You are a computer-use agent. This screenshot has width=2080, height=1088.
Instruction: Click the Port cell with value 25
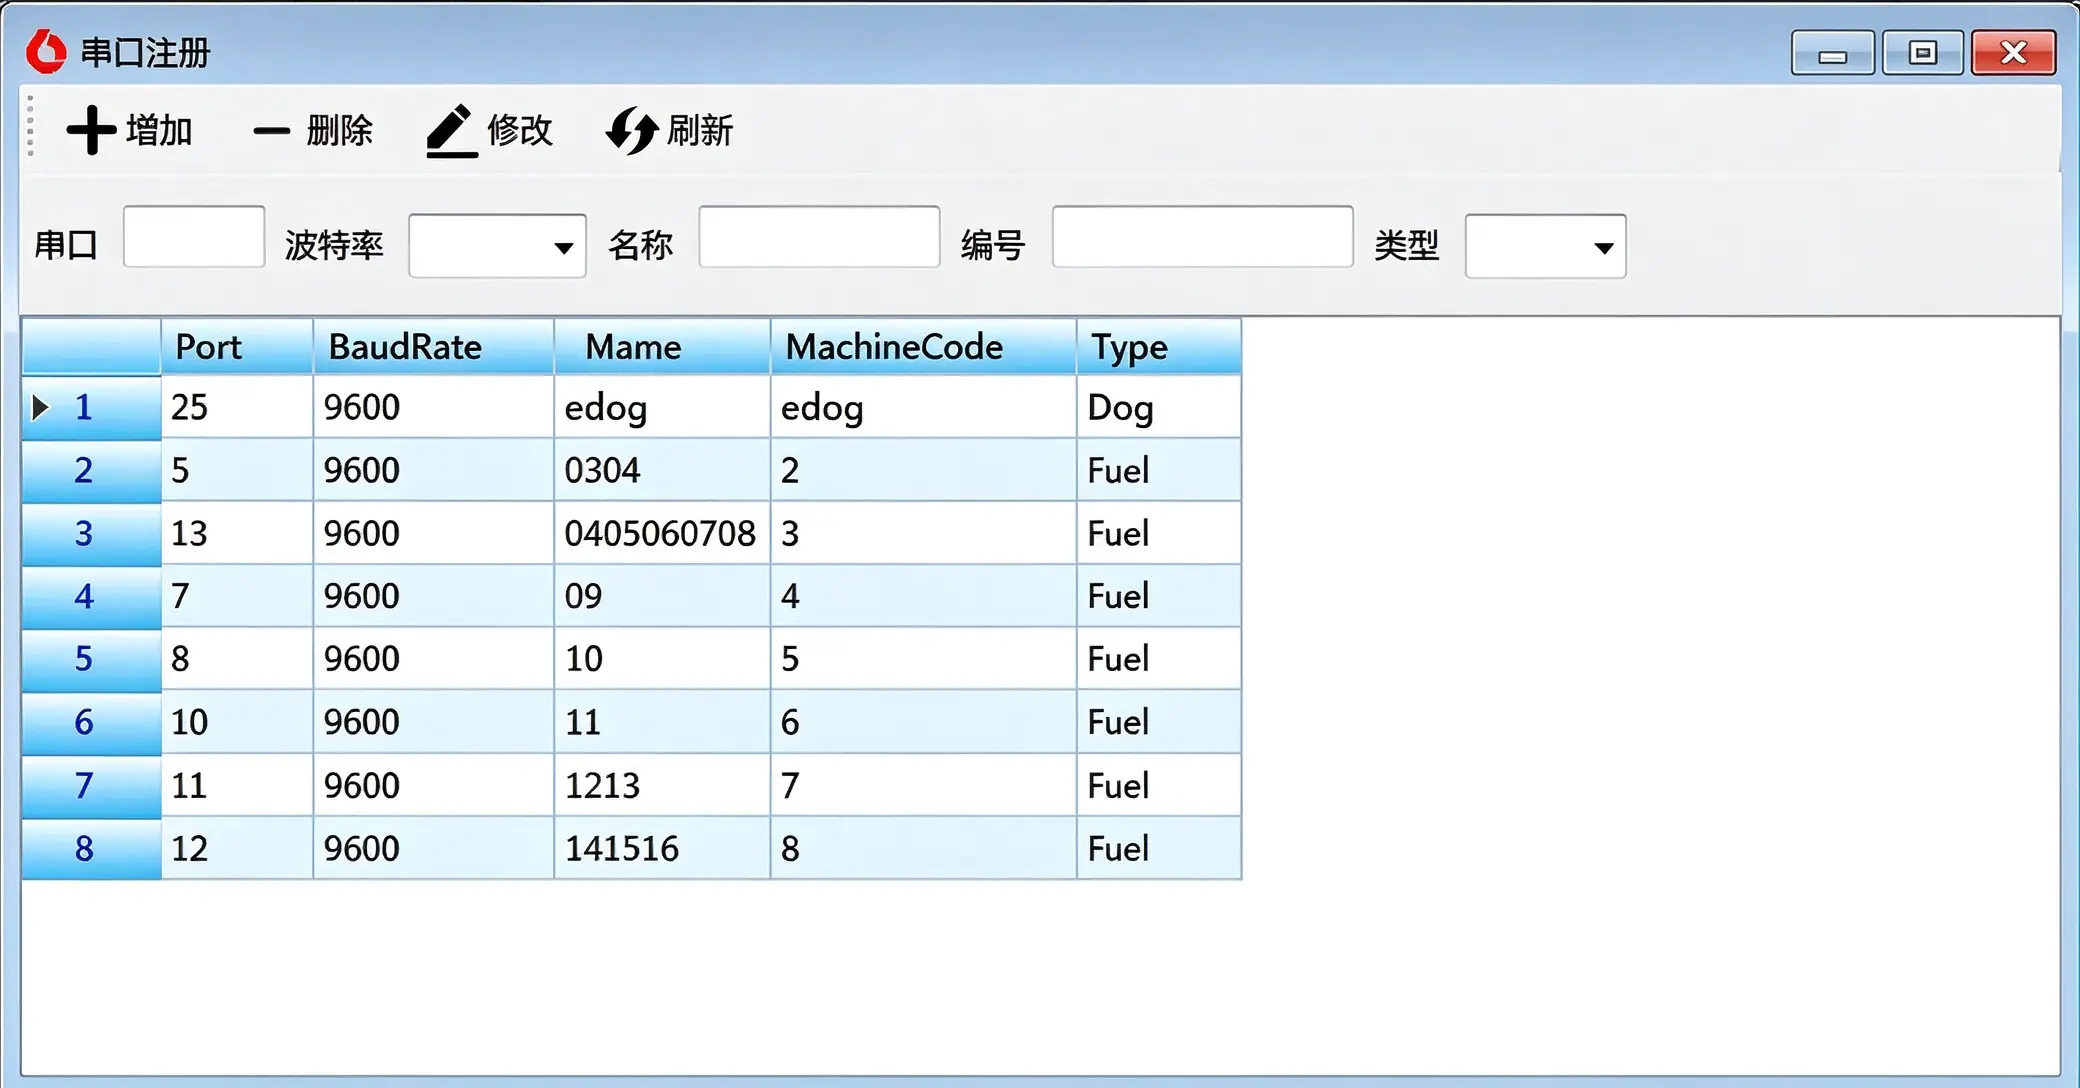pyautogui.click(x=237, y=407)
